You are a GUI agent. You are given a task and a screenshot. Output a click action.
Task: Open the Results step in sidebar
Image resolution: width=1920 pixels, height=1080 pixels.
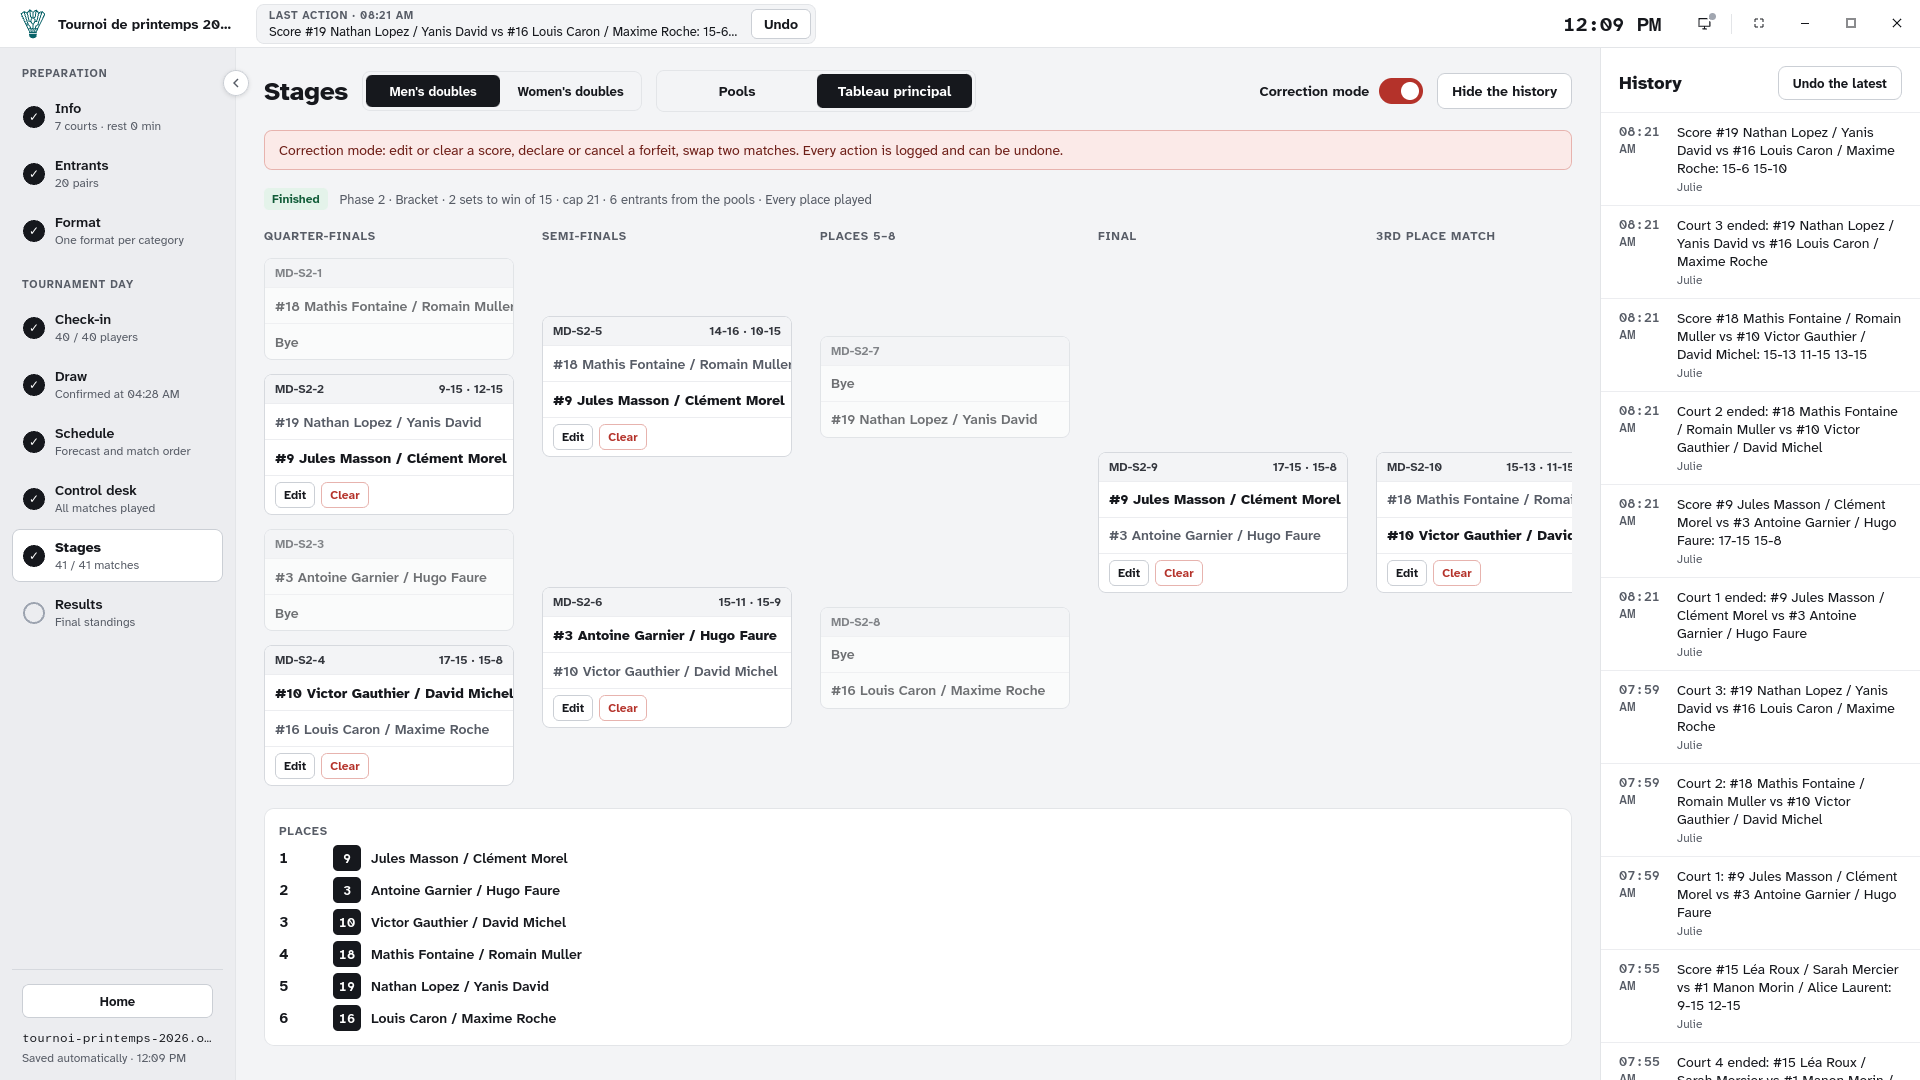[117, 612]
